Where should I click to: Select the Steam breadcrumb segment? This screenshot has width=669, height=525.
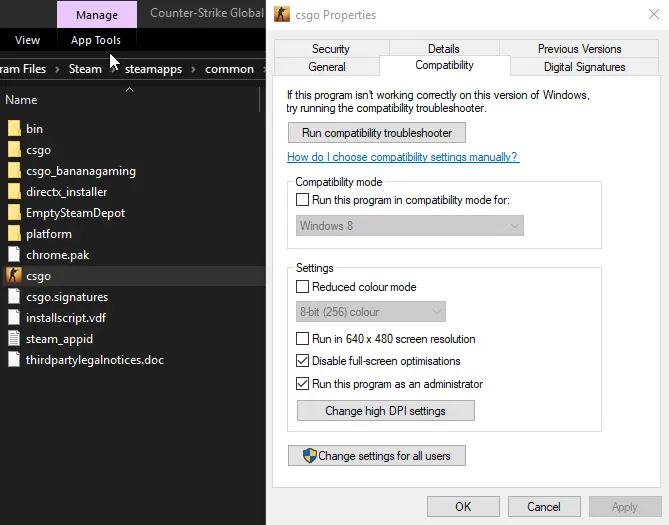85,69
